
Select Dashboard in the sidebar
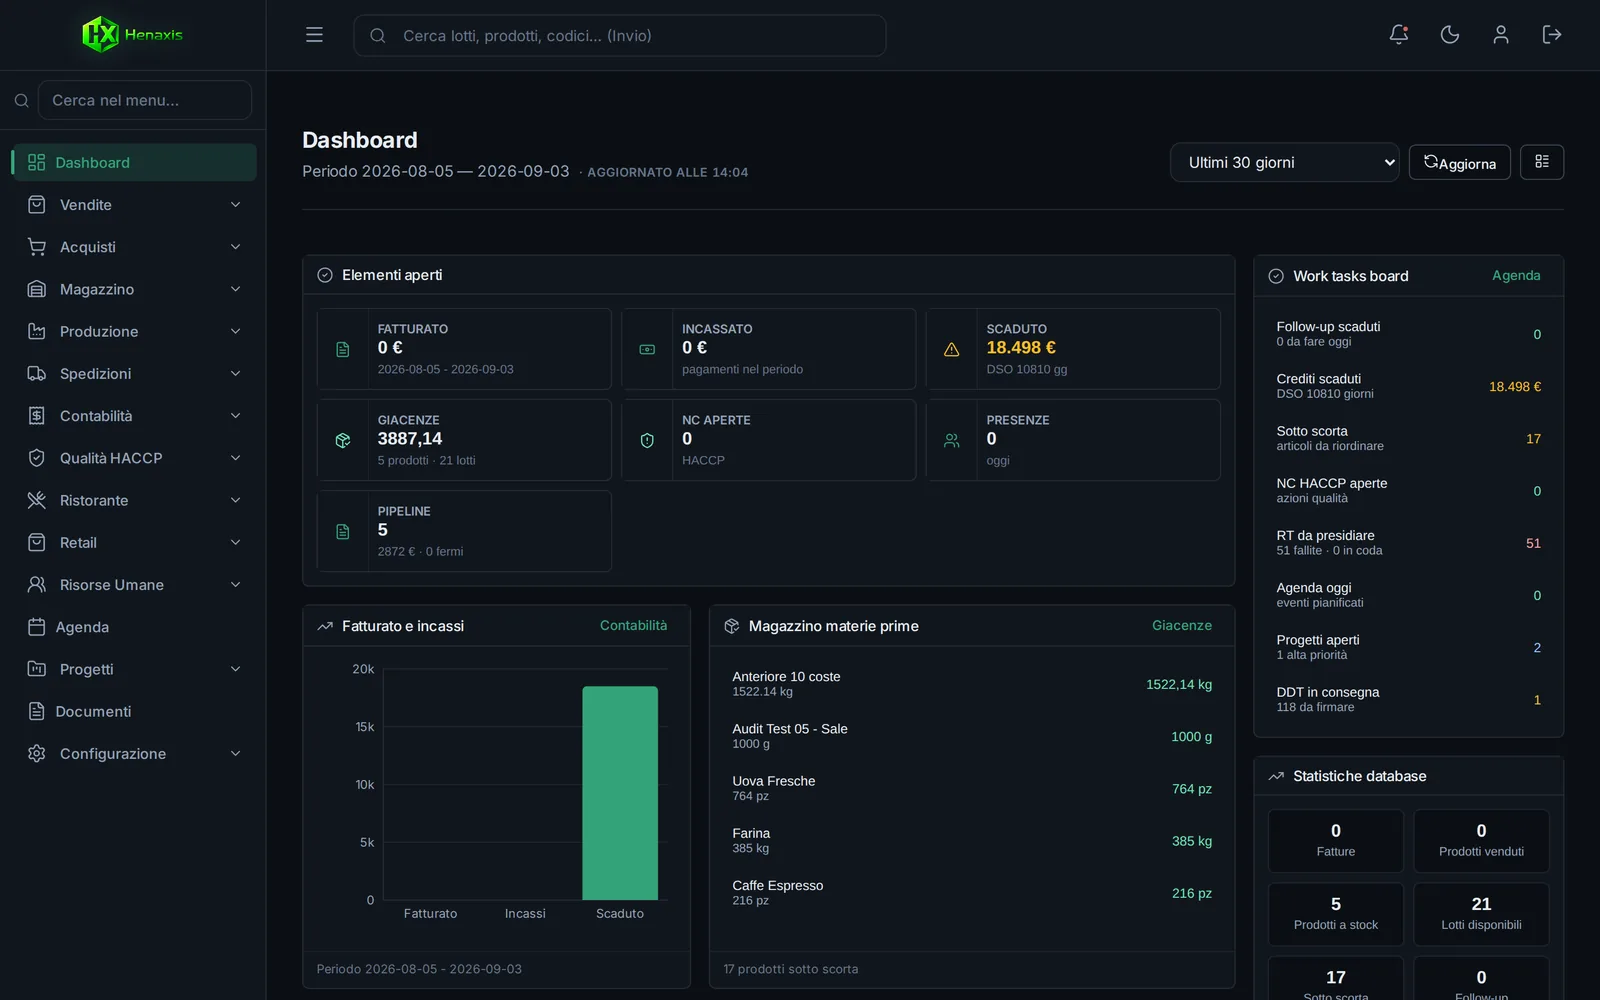coord(134,163)
